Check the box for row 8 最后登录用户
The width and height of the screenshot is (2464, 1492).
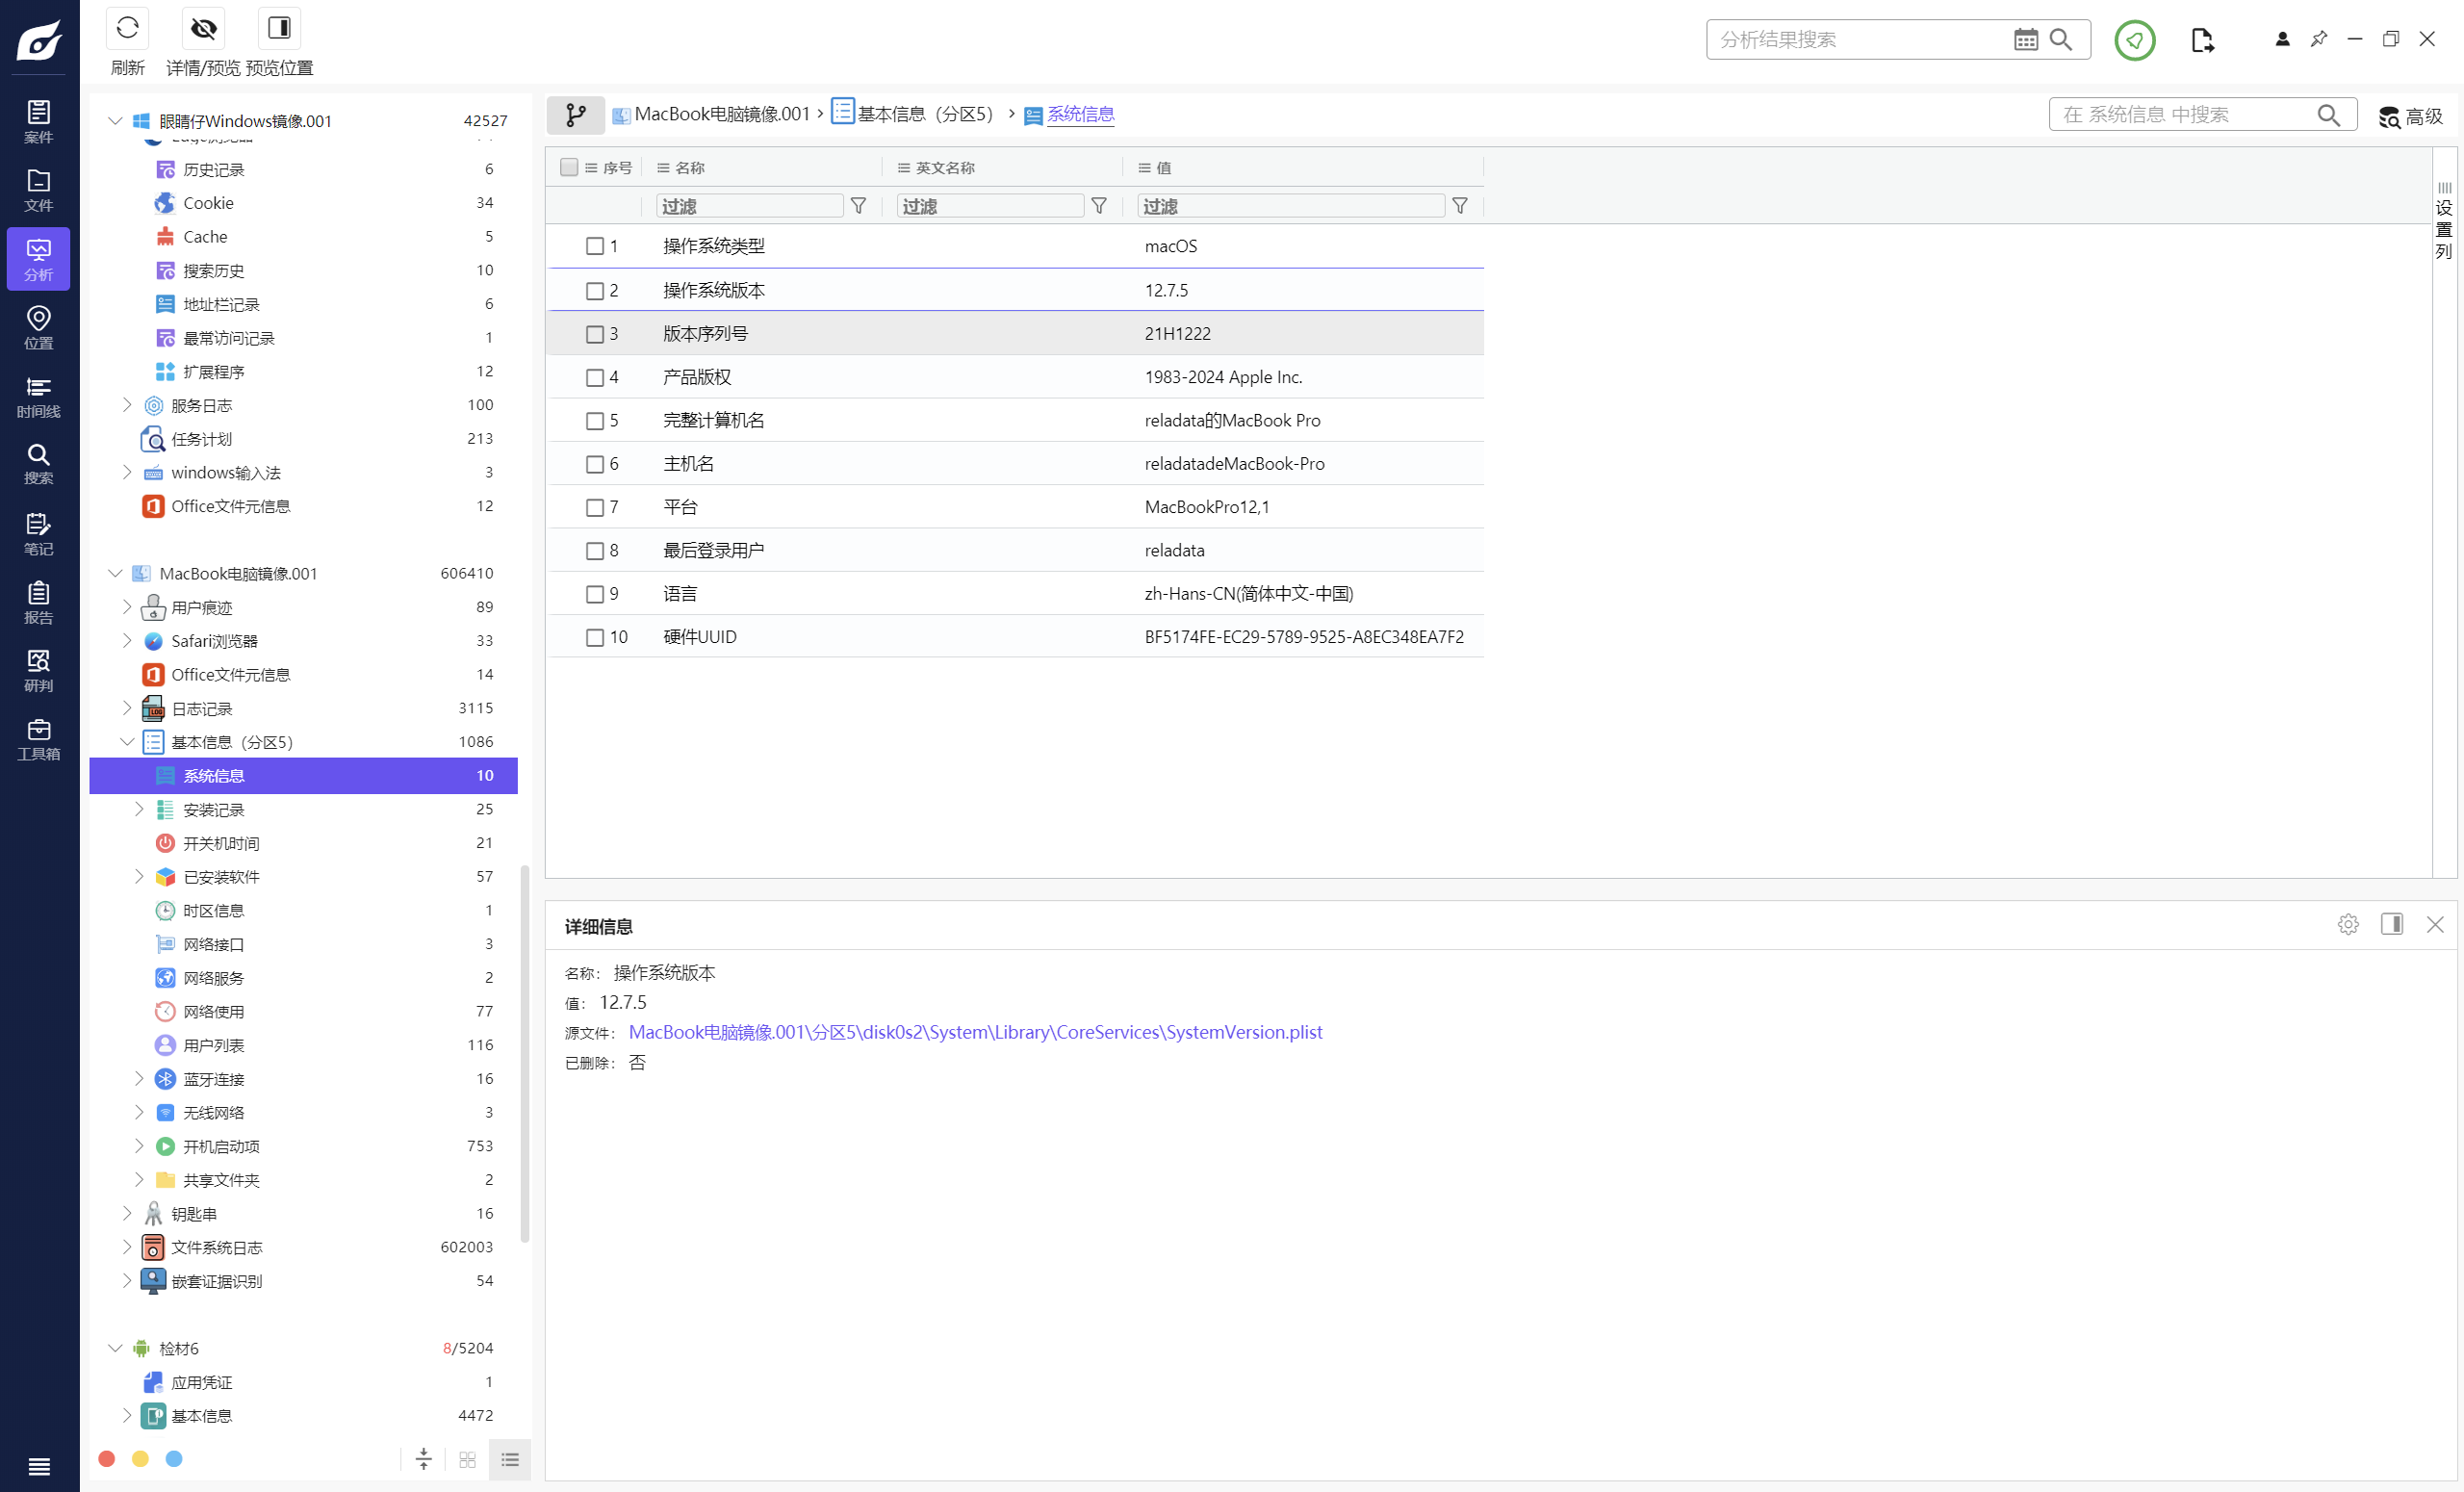[x=595, y=551]
